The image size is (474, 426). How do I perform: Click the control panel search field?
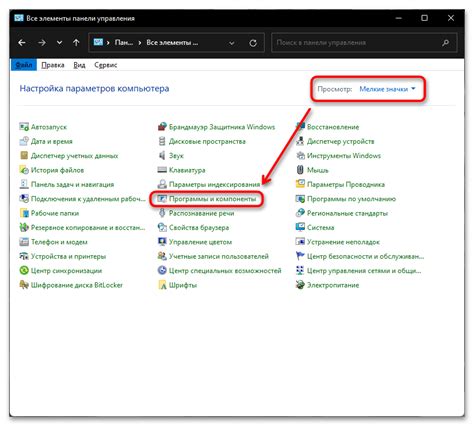pyautogui.click(x=364, y=43)
